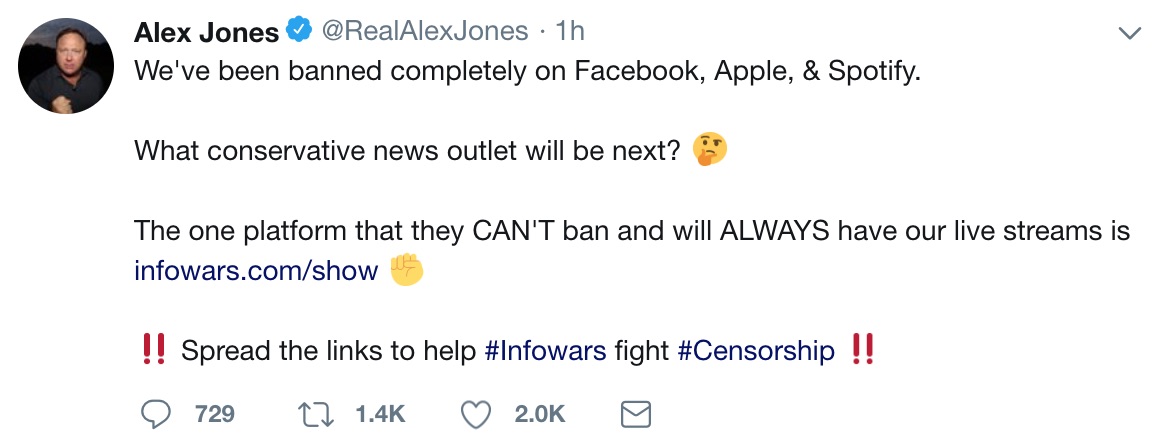Like the tweet with the heart icon
Screen dimensions: 1168x444
[476, 414]
